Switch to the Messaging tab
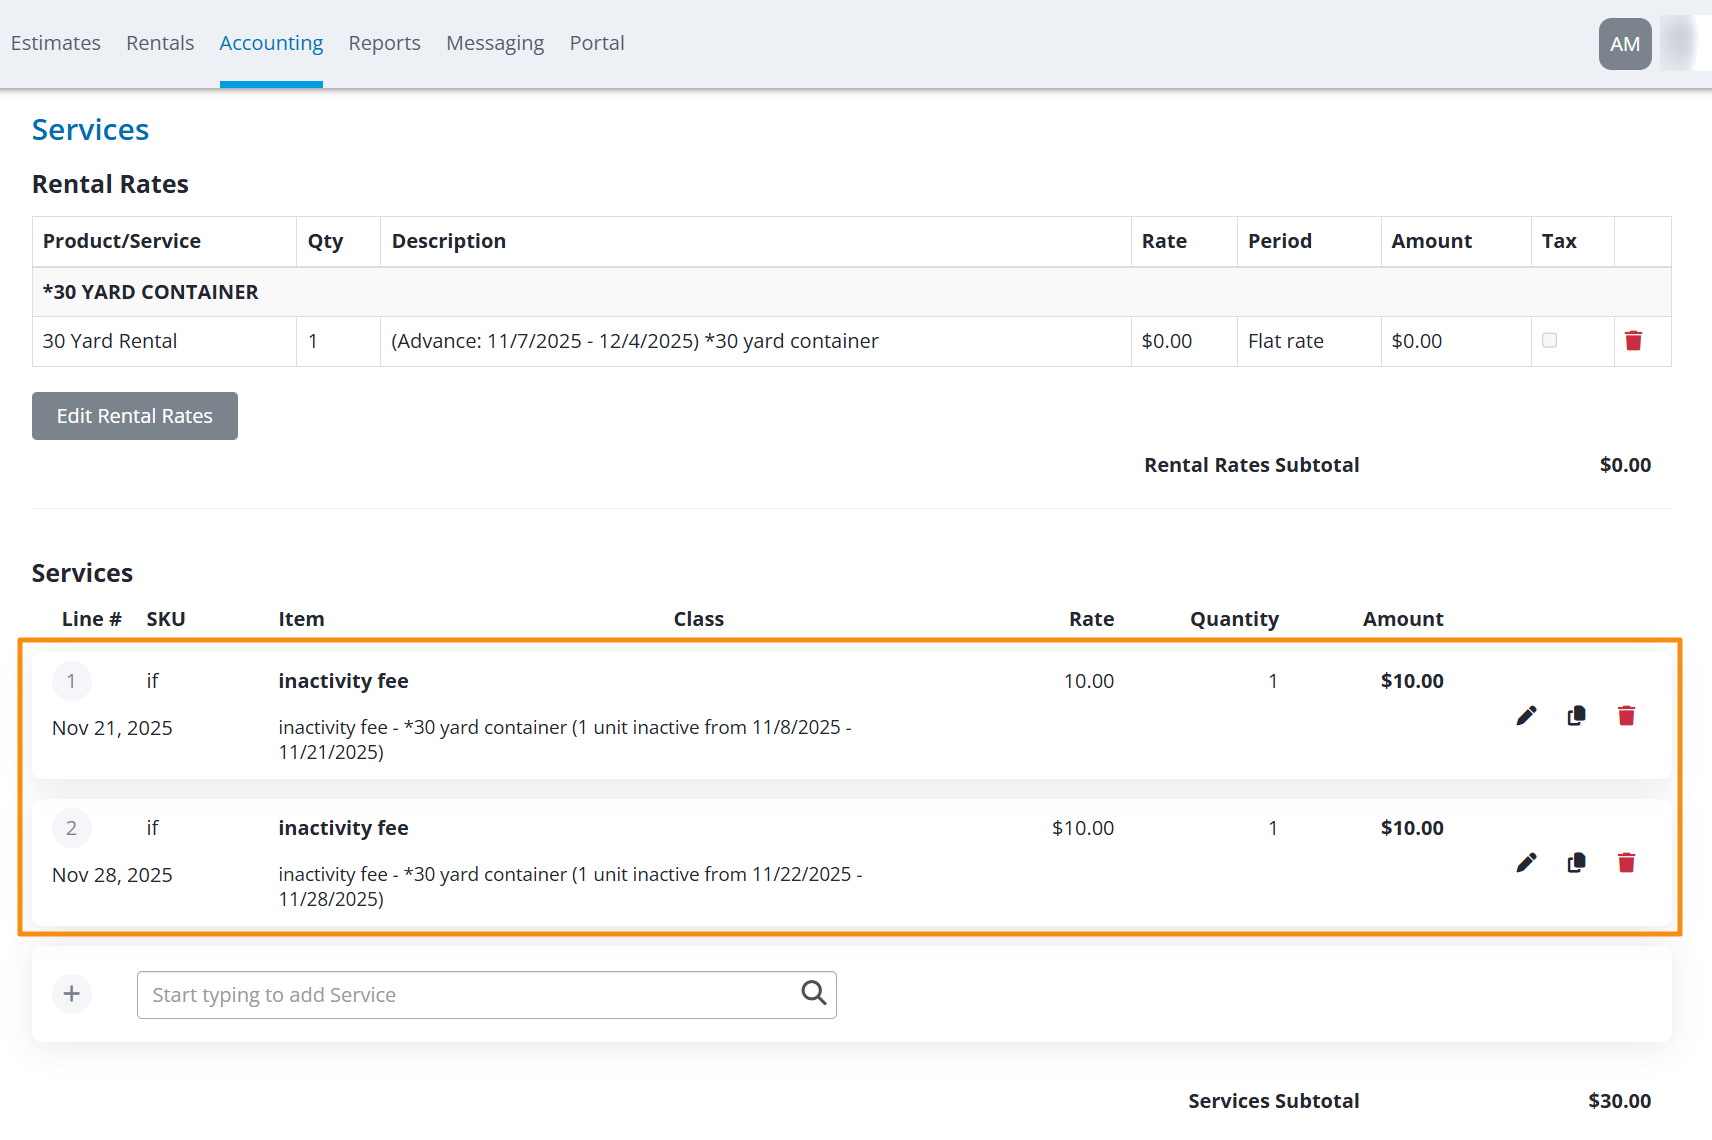This screenshot has width=1712, height=1140. coord(495,43)
